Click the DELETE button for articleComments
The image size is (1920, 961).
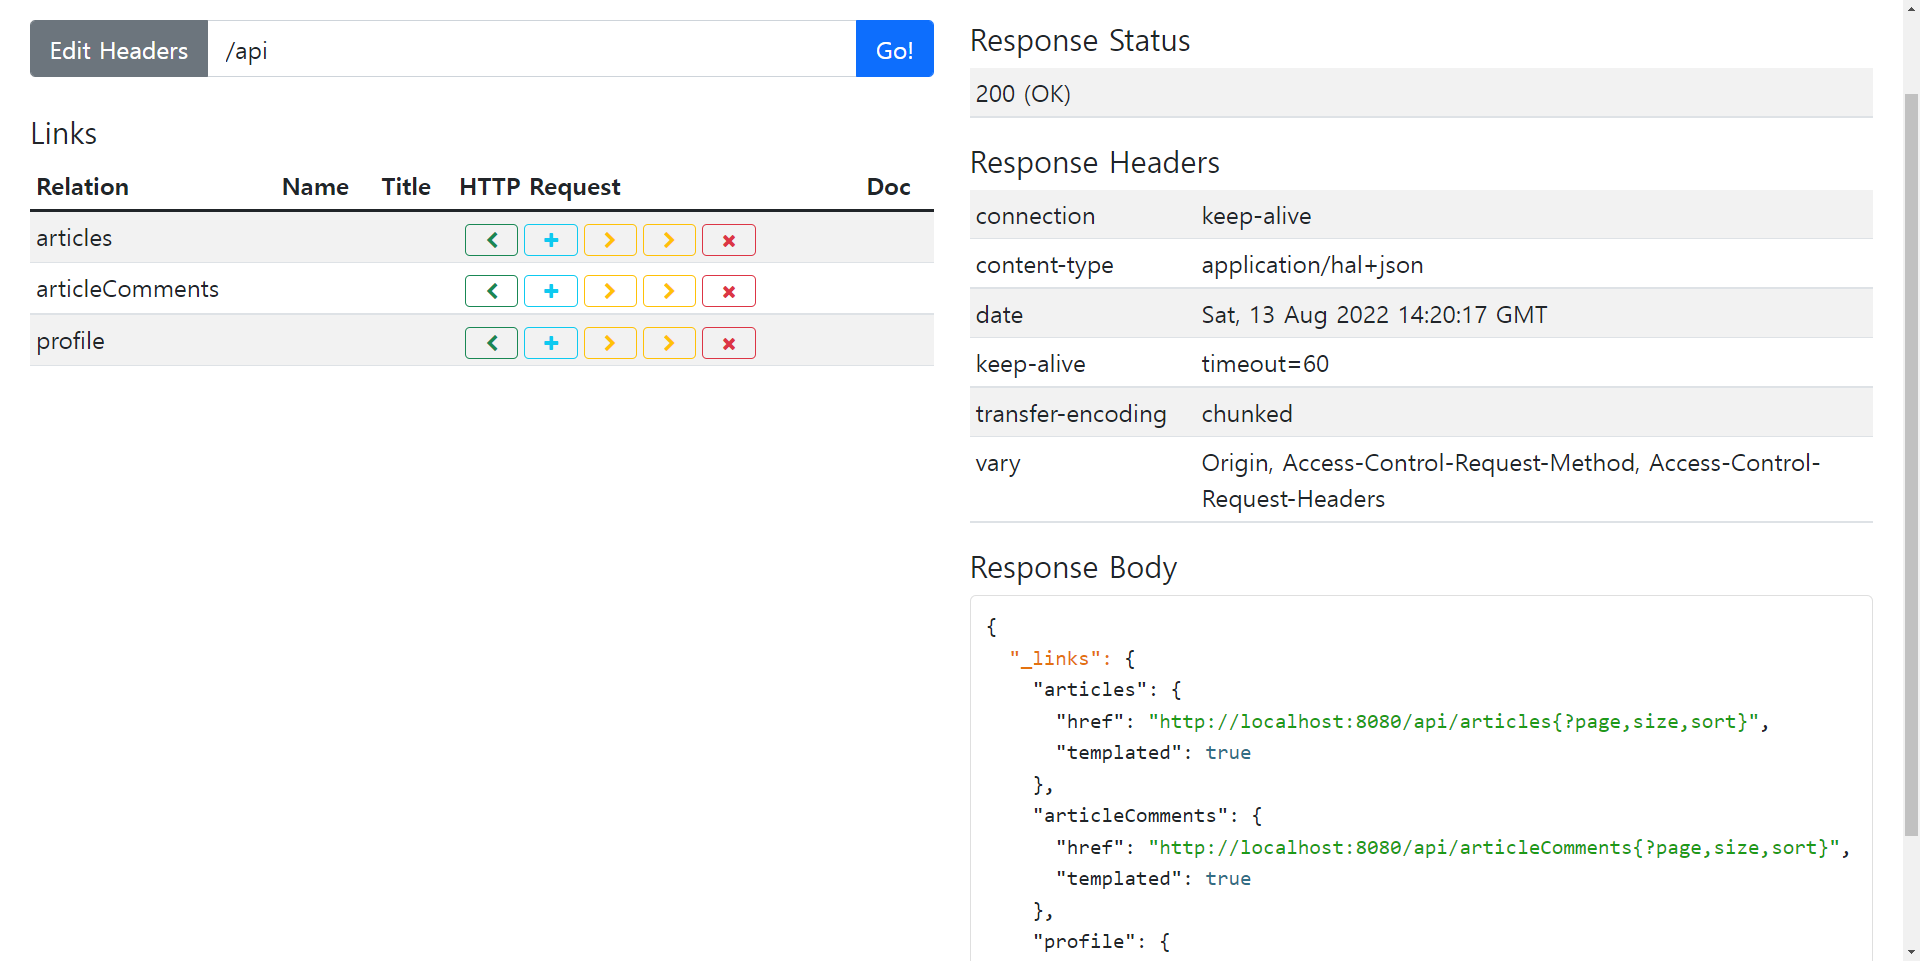pyautogui.click(x=729, y=291)
